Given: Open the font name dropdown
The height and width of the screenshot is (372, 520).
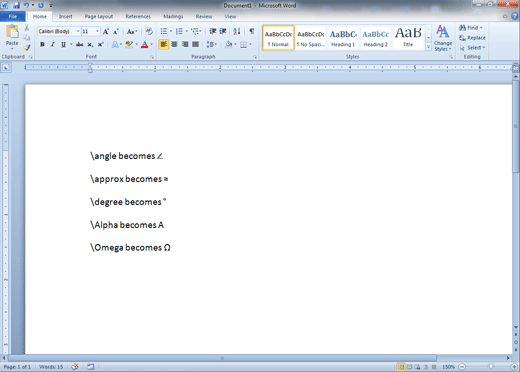Looking at the screenshot, I should 78,31.
